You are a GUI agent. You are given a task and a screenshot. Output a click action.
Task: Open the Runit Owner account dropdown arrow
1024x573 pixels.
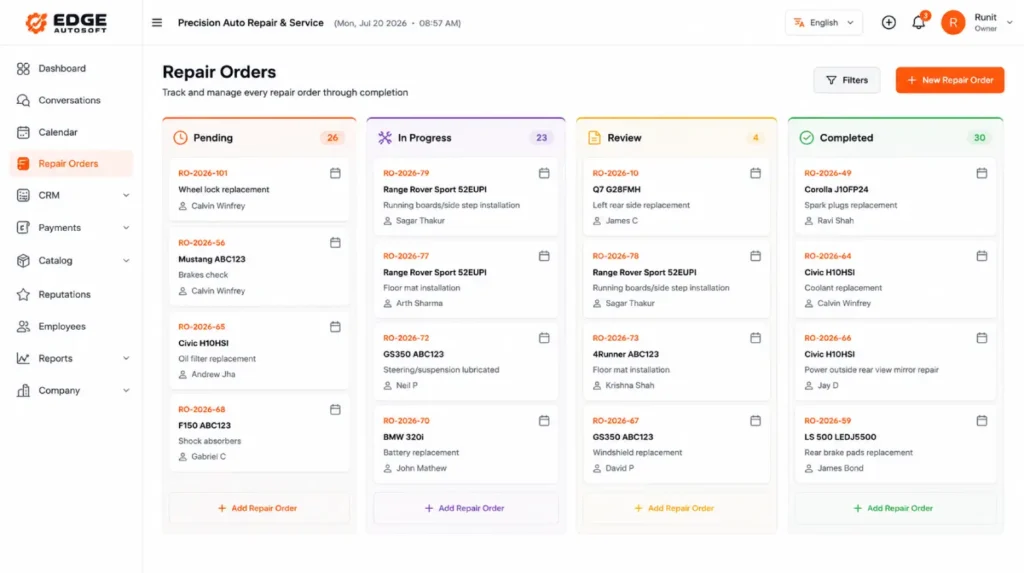[1010, 23]
